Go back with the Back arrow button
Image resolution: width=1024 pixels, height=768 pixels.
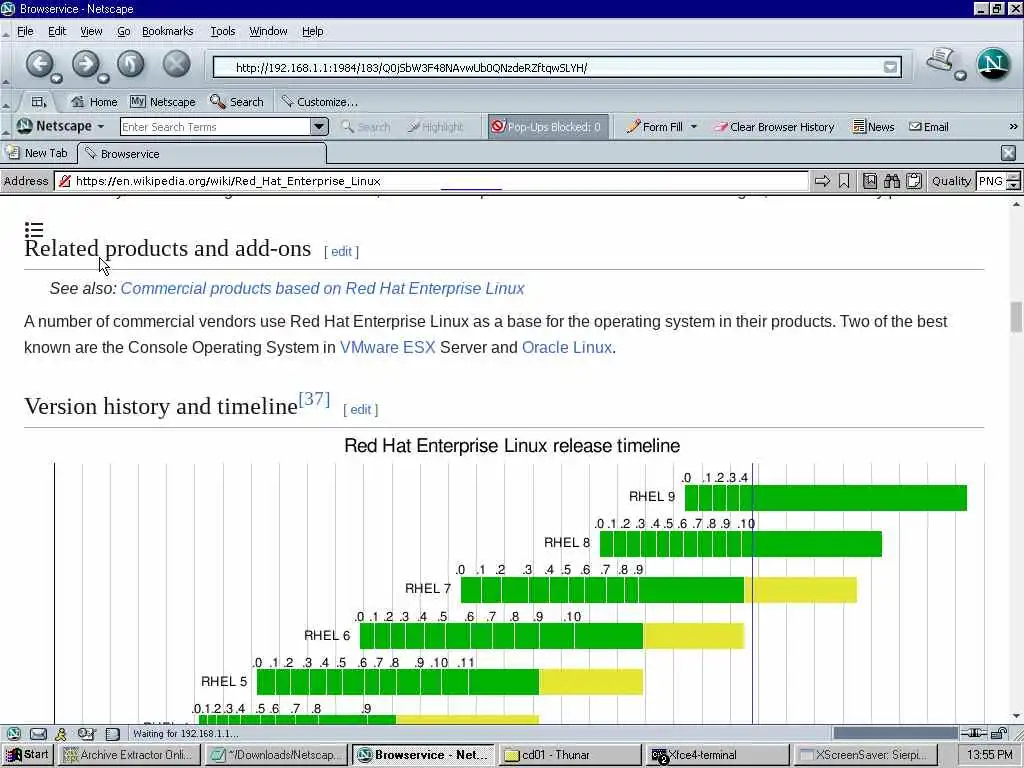[39, 64]
